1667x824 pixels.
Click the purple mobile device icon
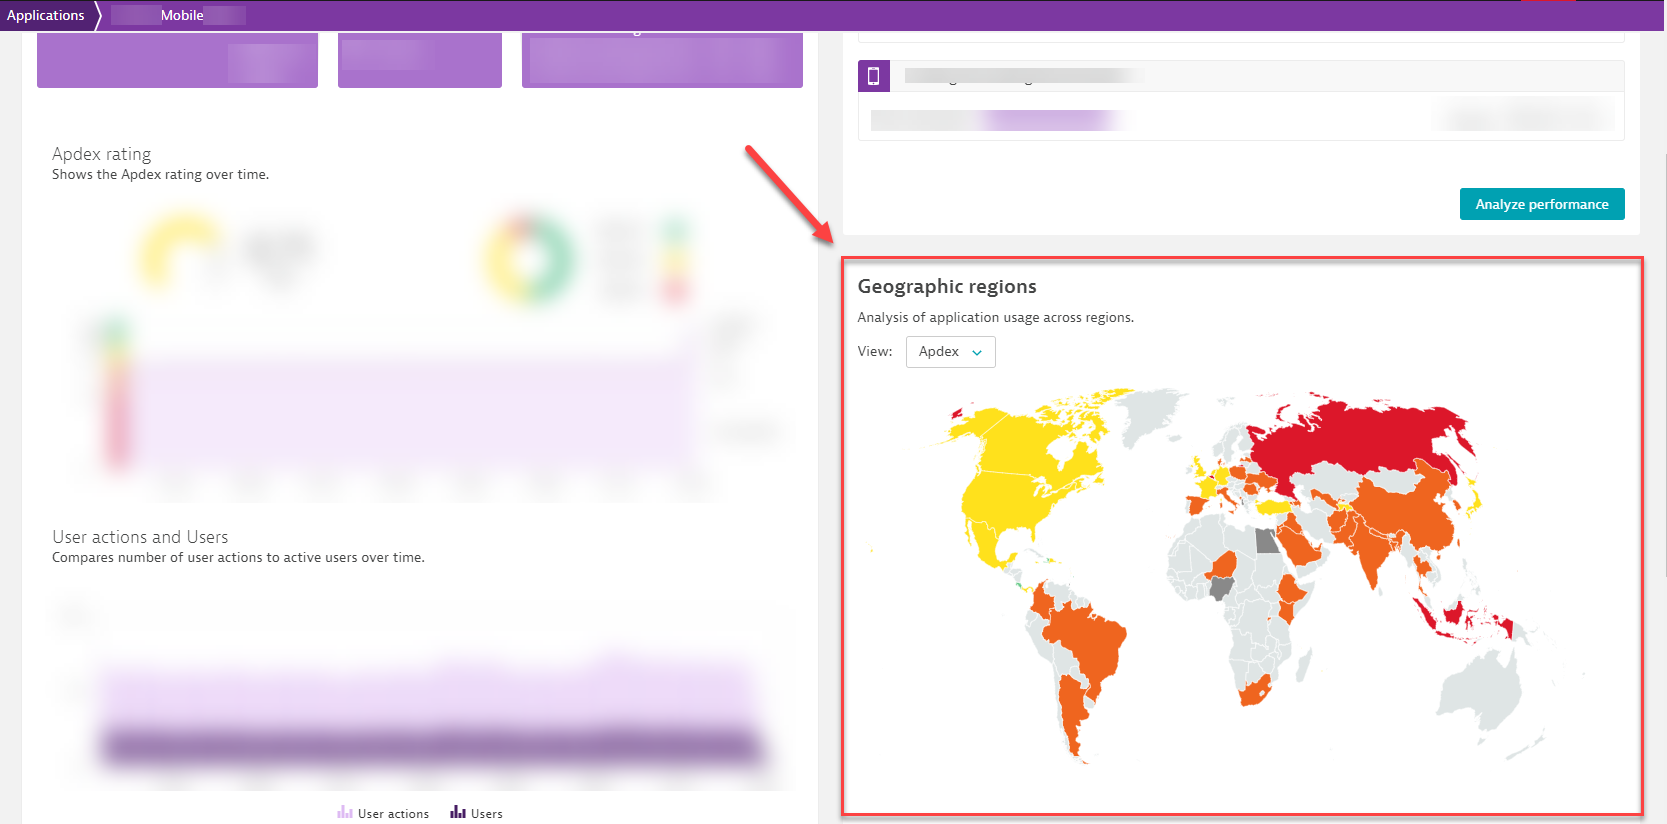[x=873, y=76]
